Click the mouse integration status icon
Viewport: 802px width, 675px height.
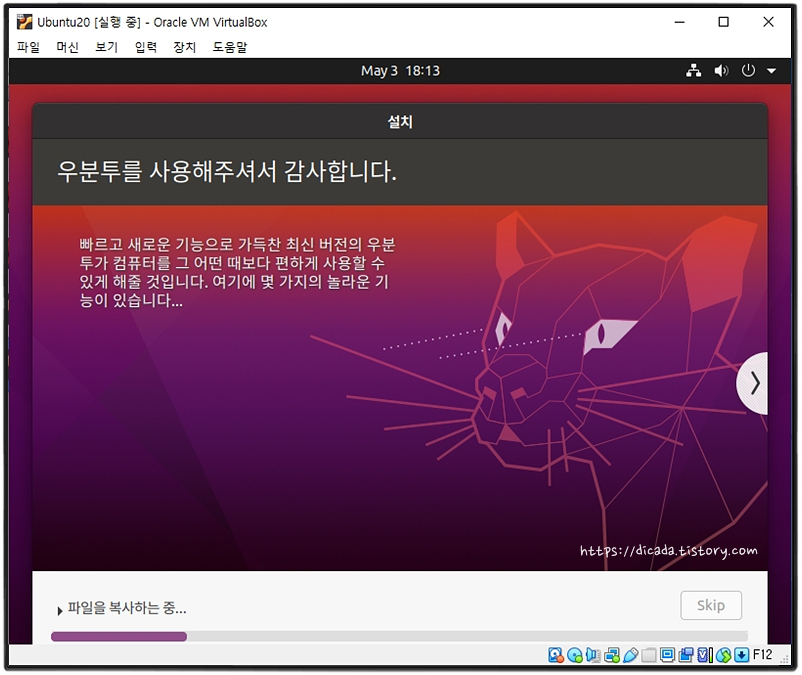tap(723, 655)
